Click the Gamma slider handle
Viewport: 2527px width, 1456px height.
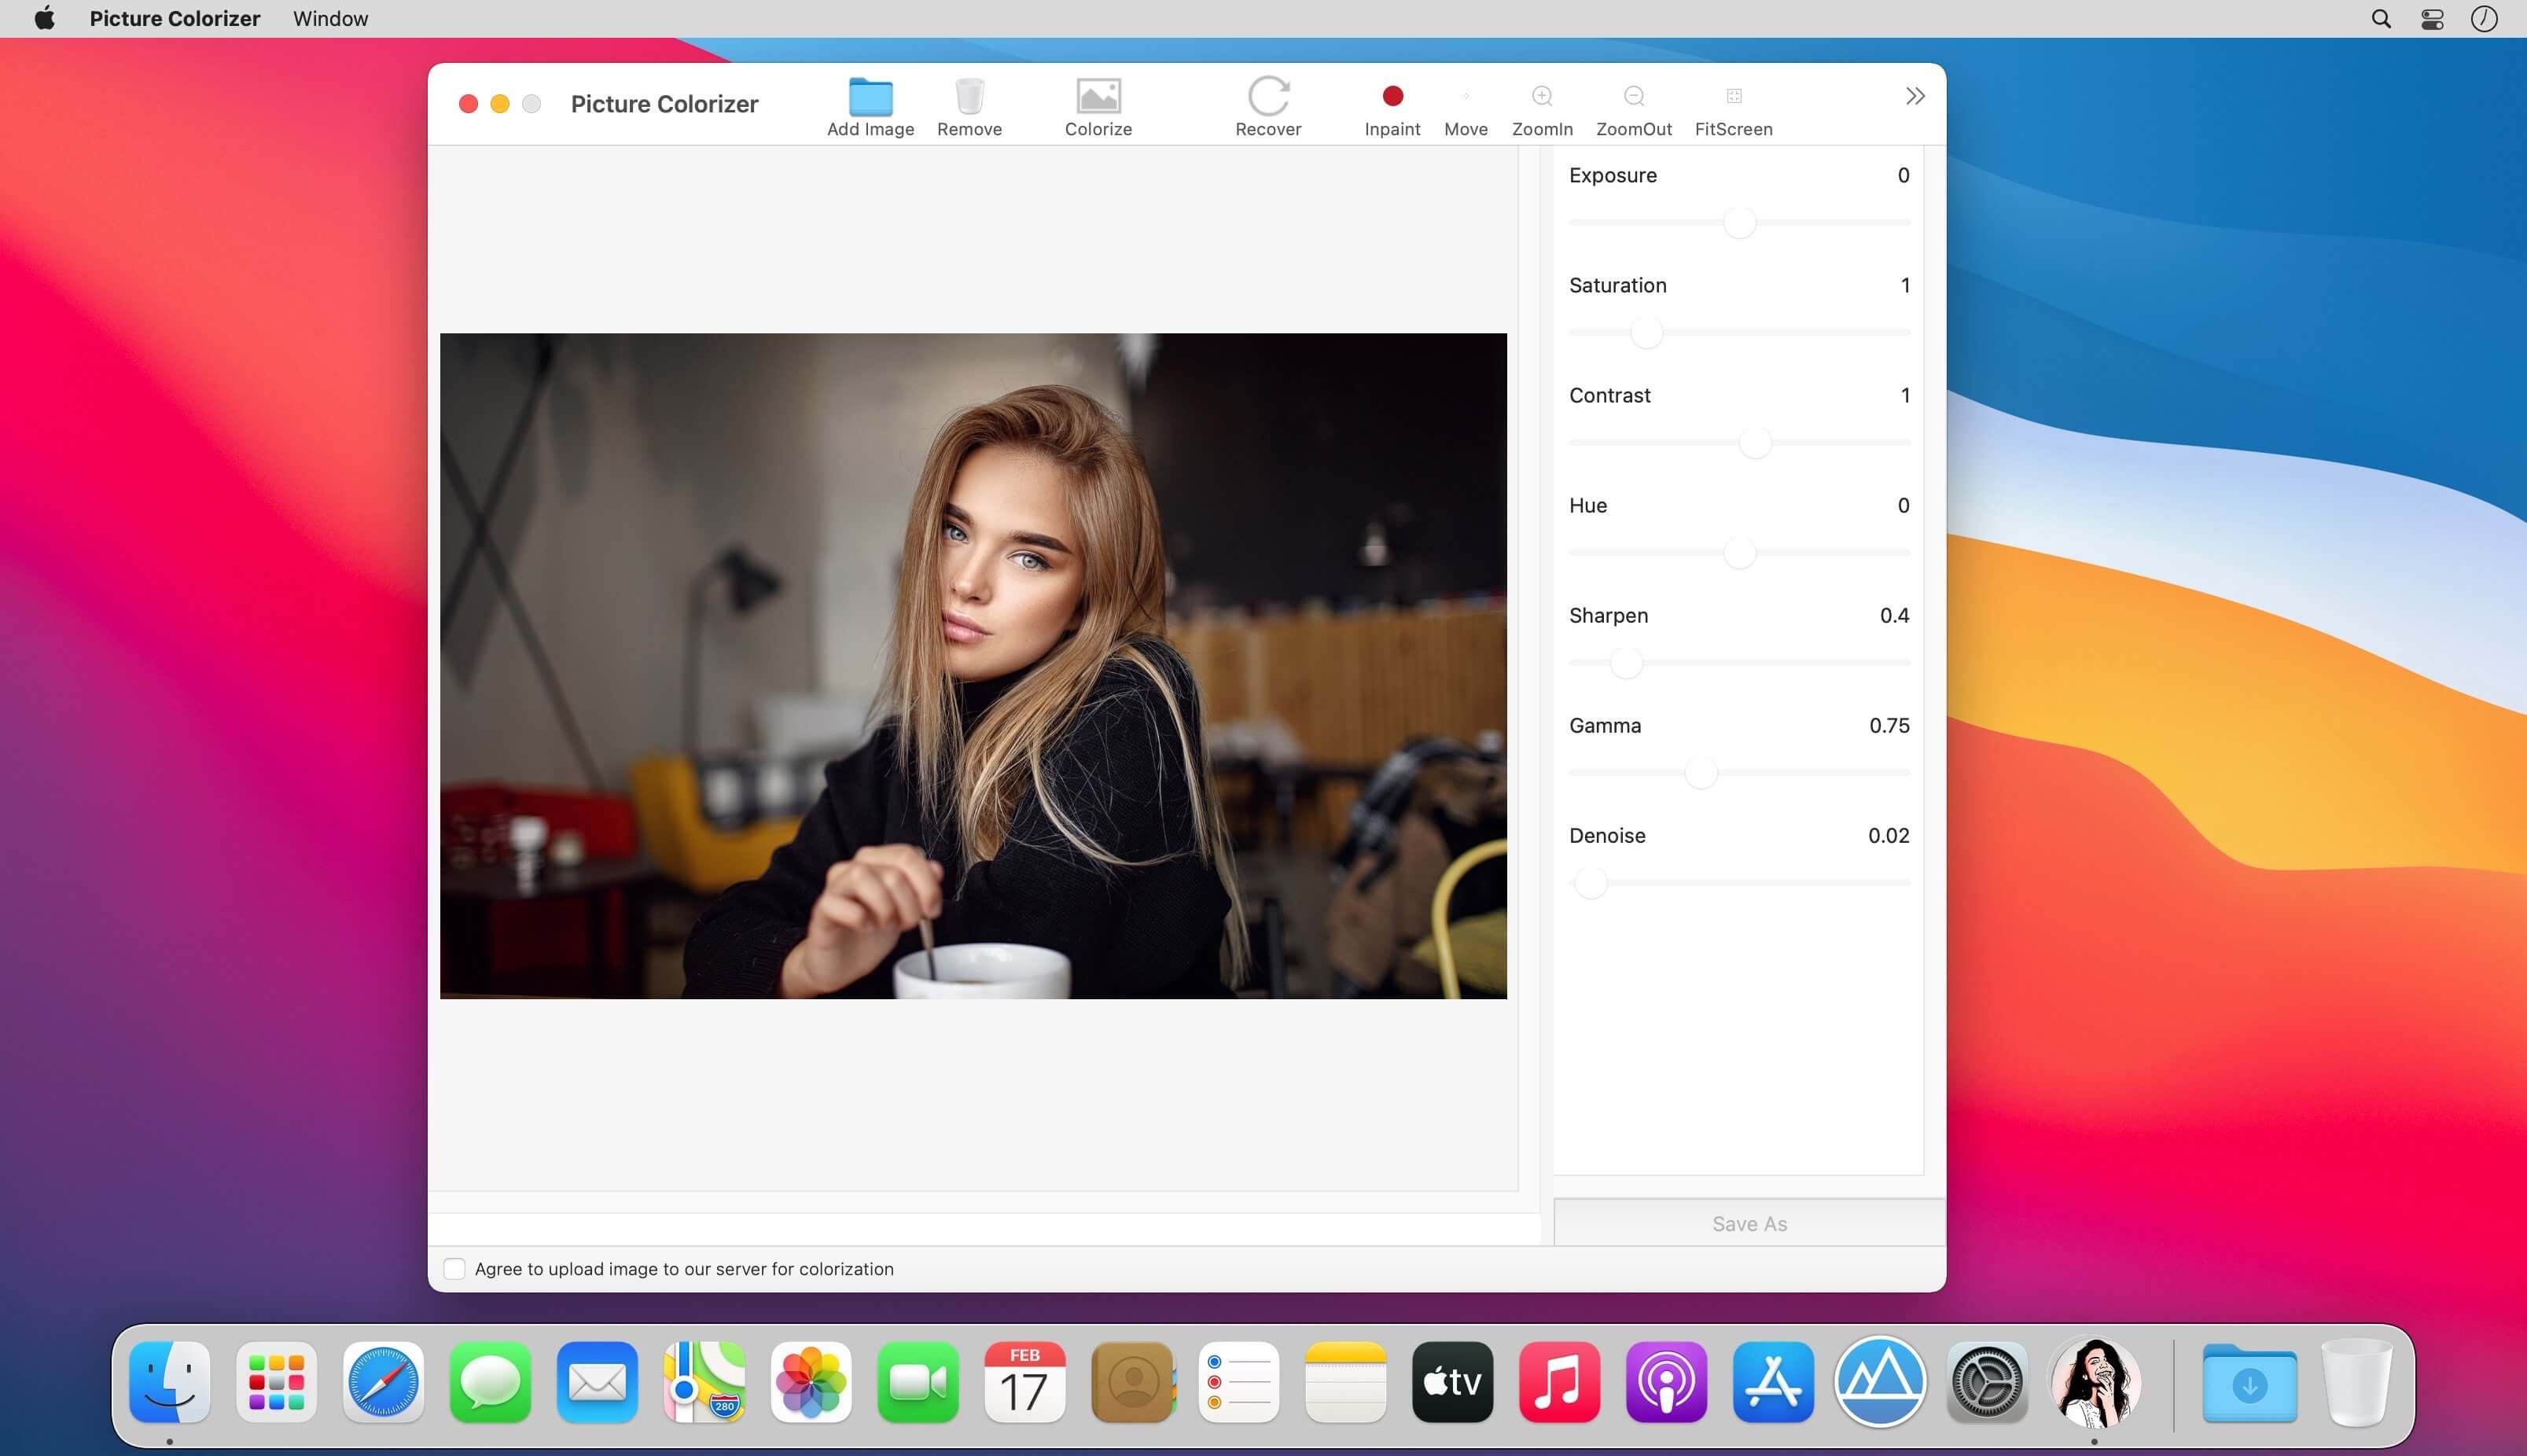pos(1700,772)
